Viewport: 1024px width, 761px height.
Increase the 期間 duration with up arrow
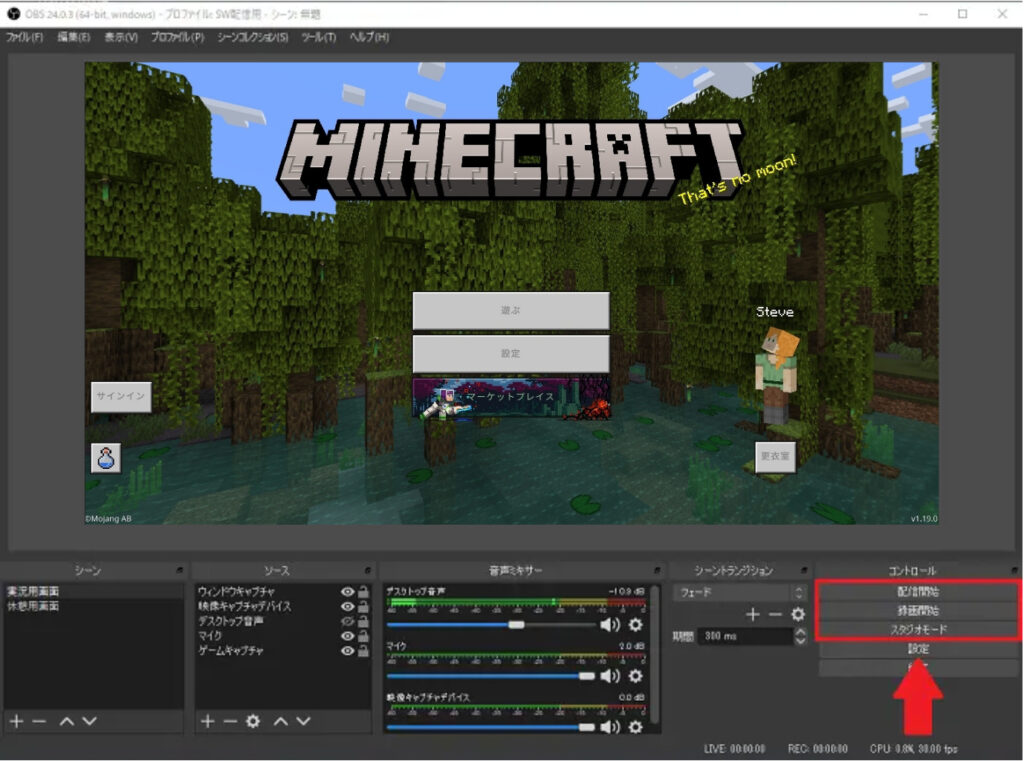click(x=801, y=632)
